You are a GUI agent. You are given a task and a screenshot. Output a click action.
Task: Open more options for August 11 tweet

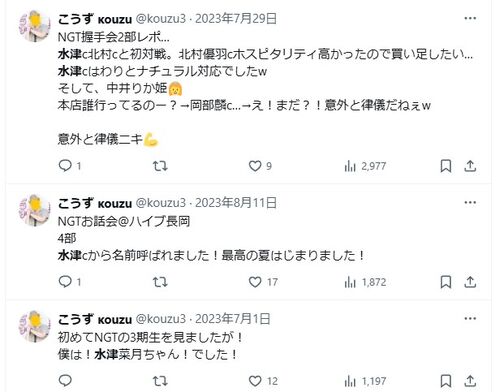(x=470, y=202)
